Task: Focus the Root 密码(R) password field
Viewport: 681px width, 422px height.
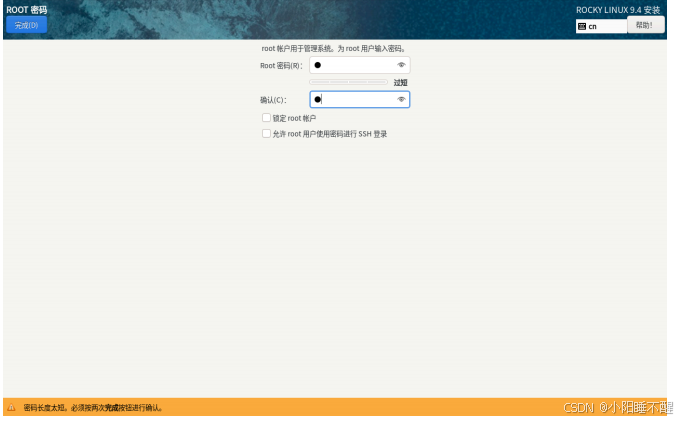Action: [360, 65]
